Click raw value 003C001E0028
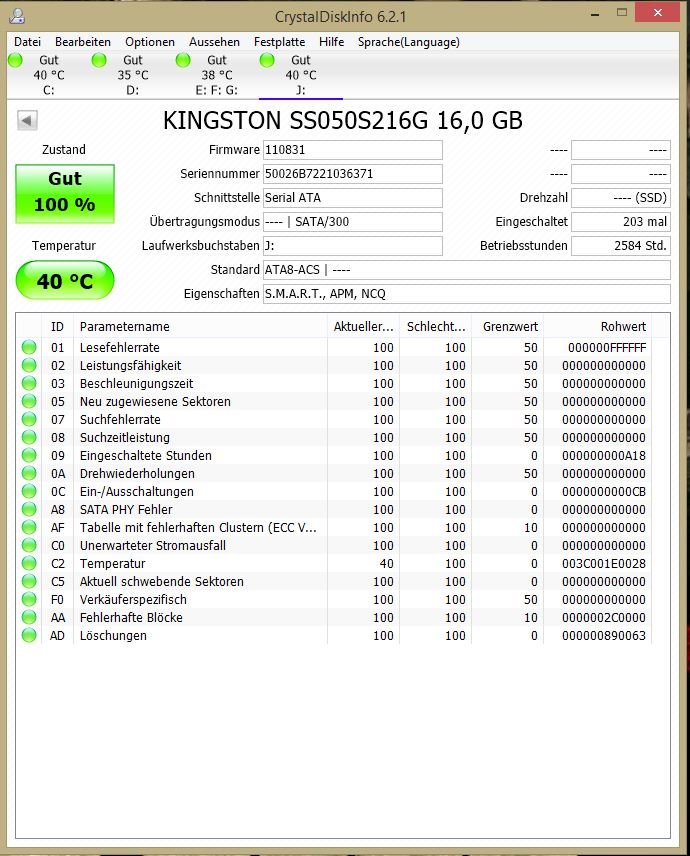Image resolution: width=690 pixels, height=856 pixels. pyautogui.click(x=604, y=564)
